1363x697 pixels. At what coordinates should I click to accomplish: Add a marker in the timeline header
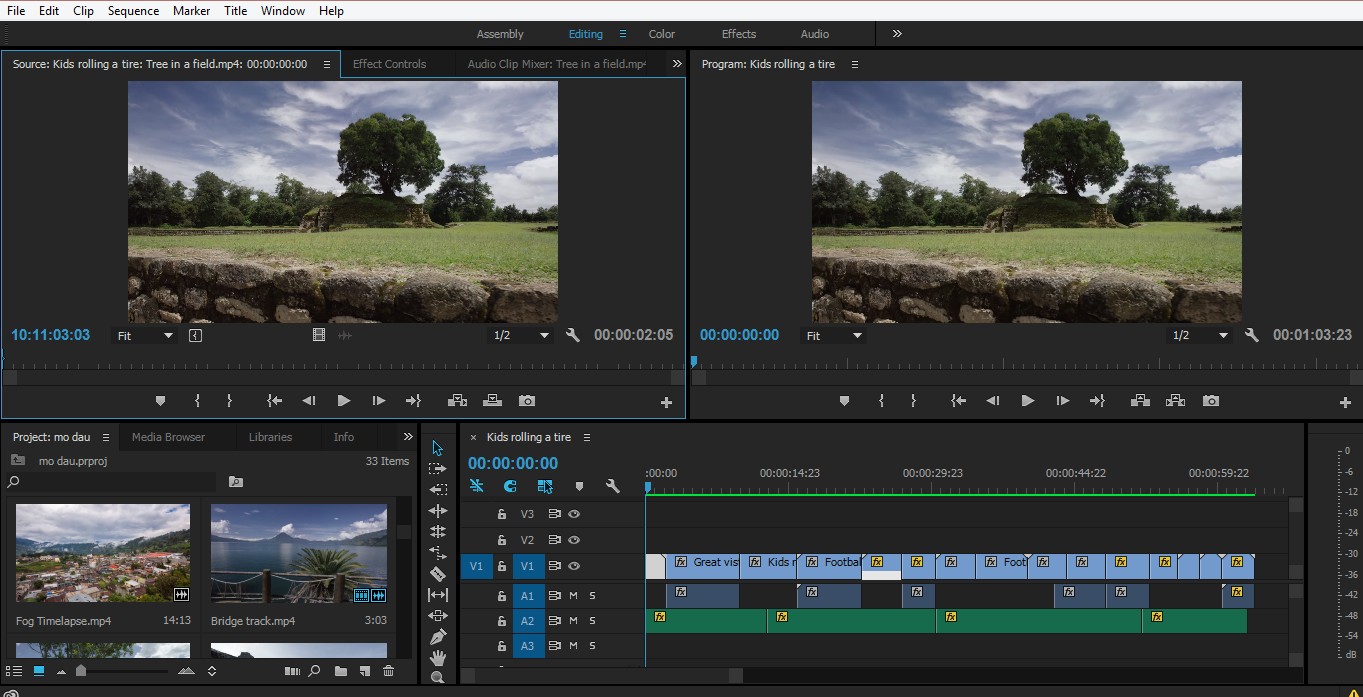click(x=579, y=486)
